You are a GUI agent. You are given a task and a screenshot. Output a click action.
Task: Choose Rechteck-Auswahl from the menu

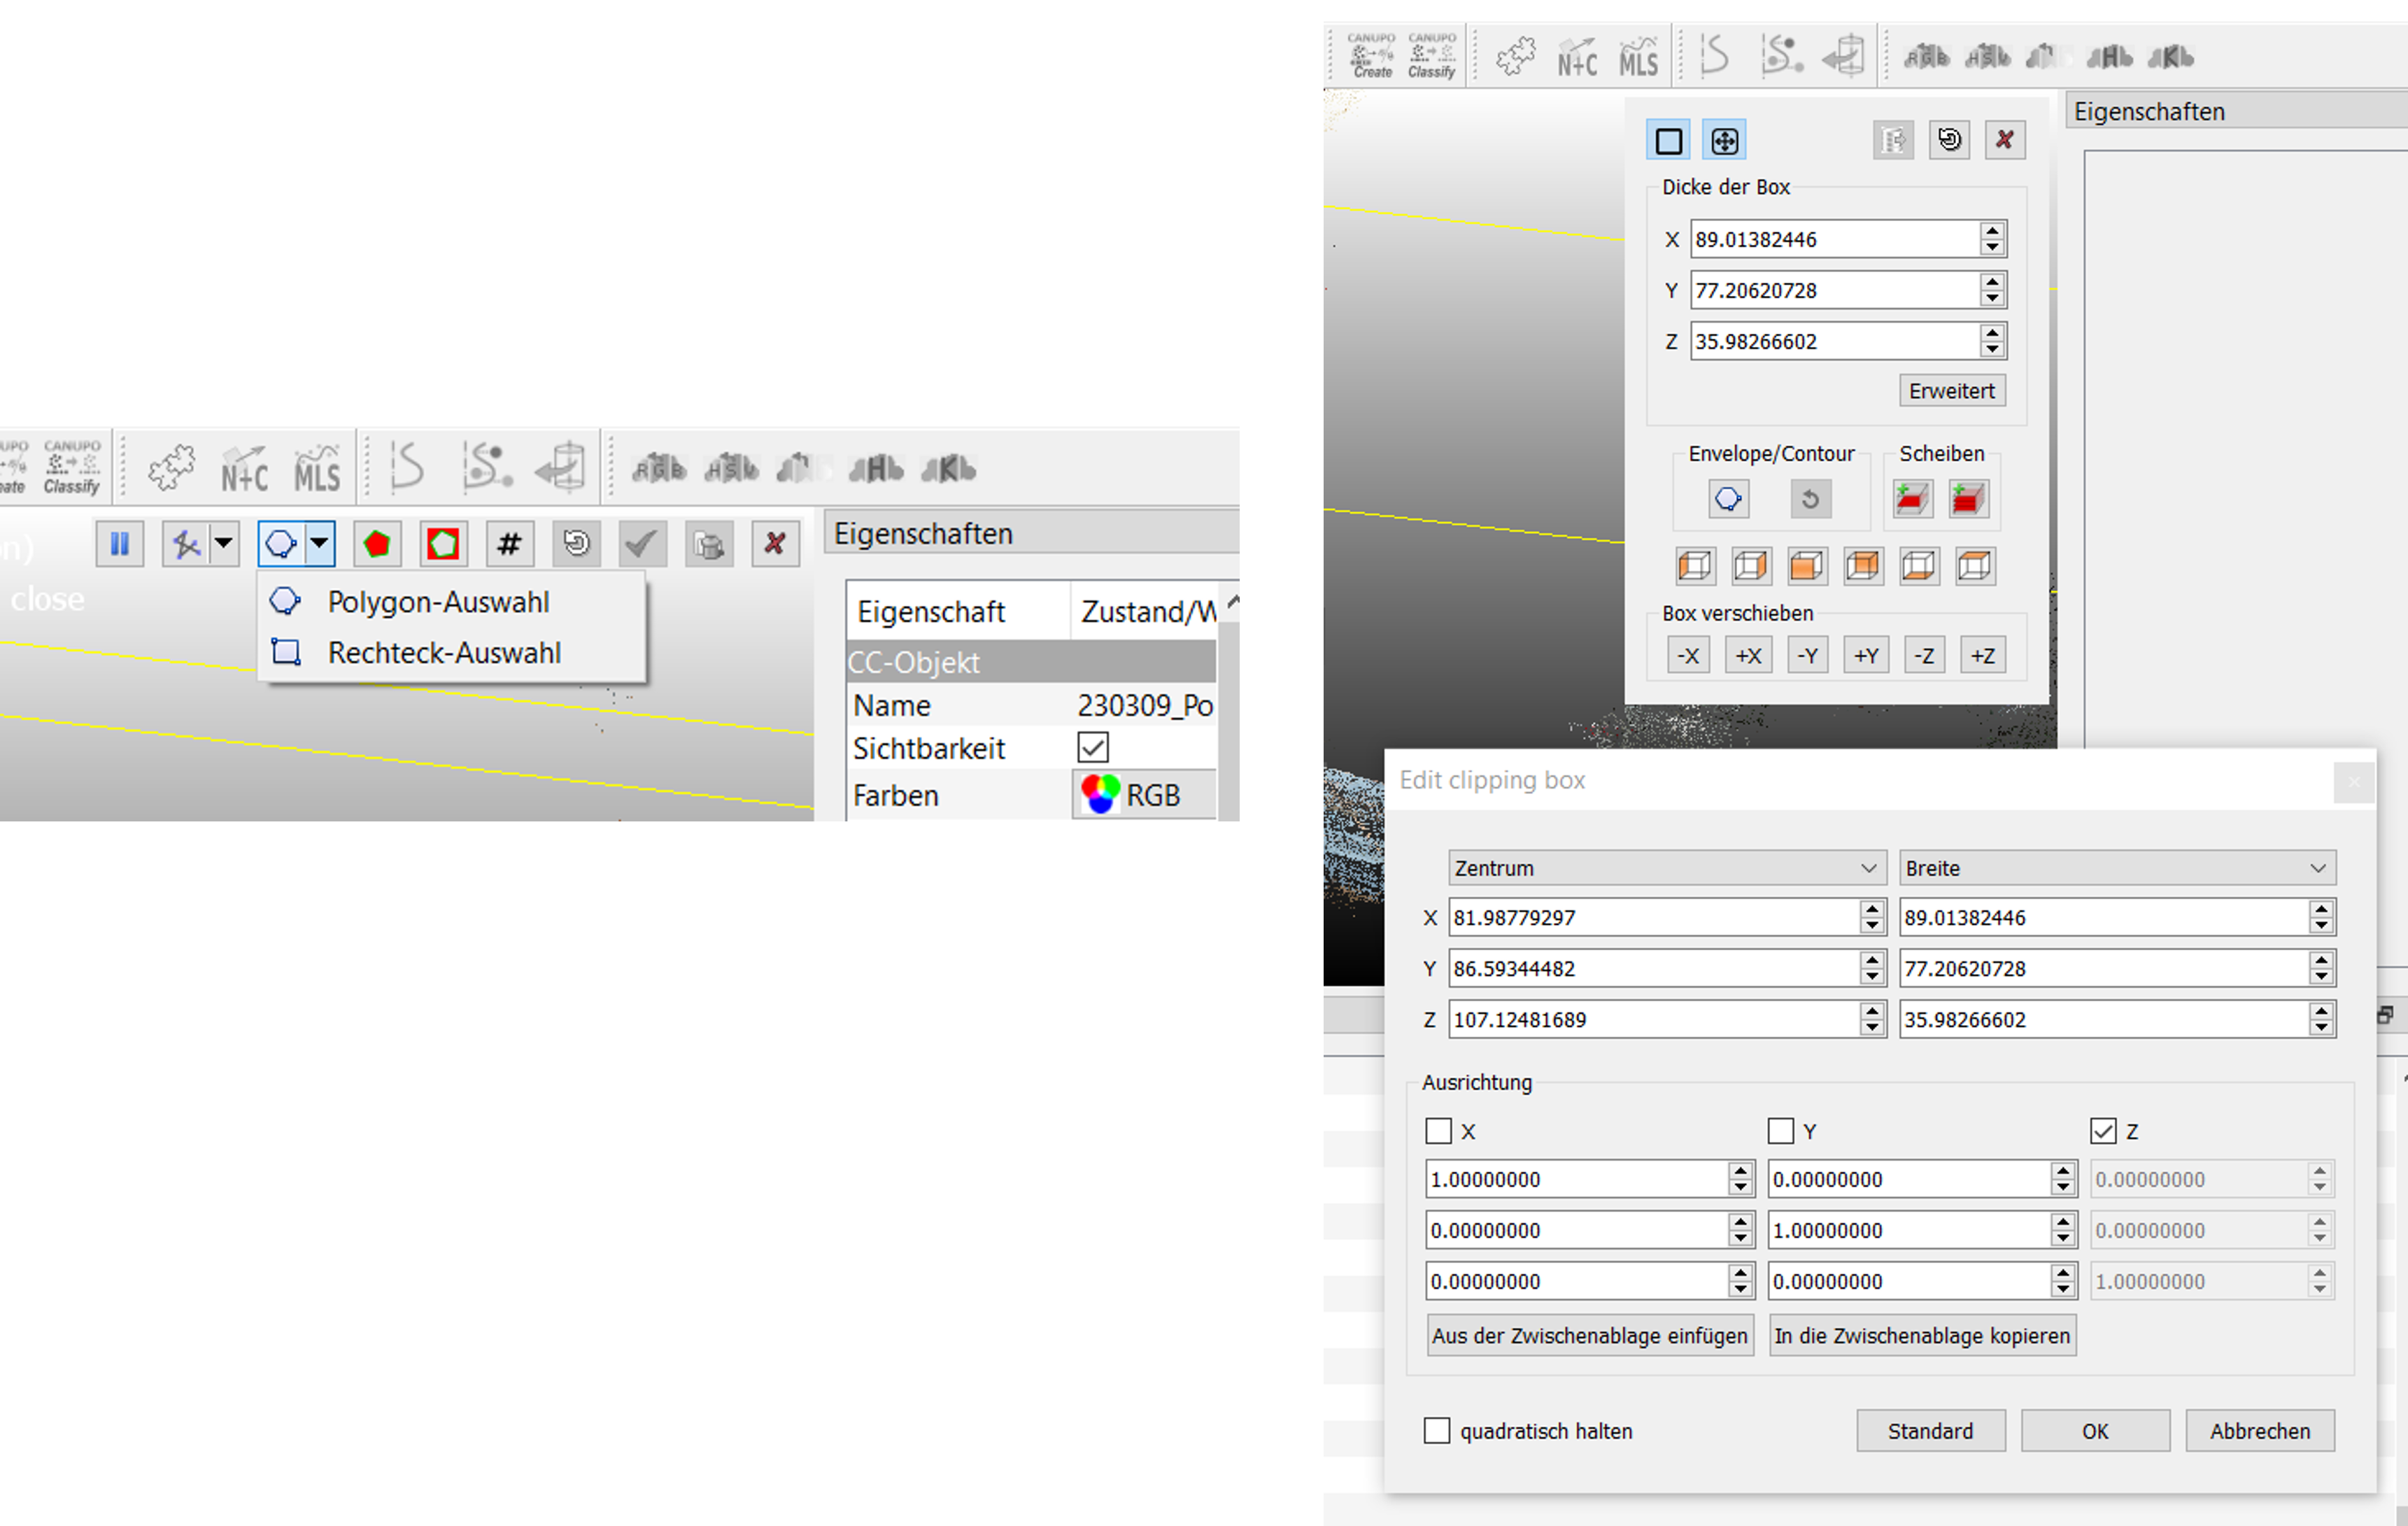click(x=444, y=652)
